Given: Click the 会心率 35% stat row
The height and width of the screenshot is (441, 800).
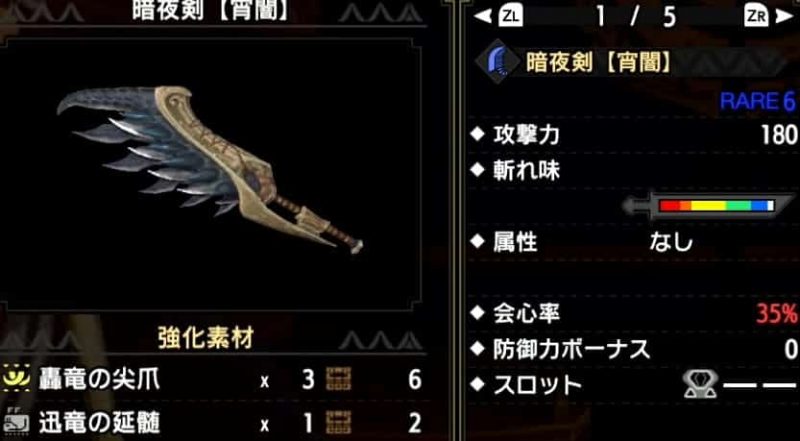Looking at the screenshot, I should 633,313.
